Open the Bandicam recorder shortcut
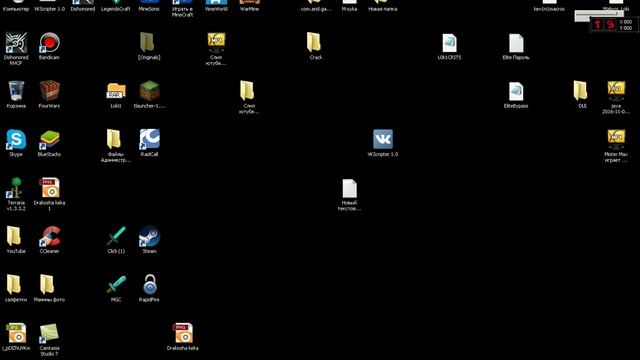The image size is (640, 360). point(49,42)
